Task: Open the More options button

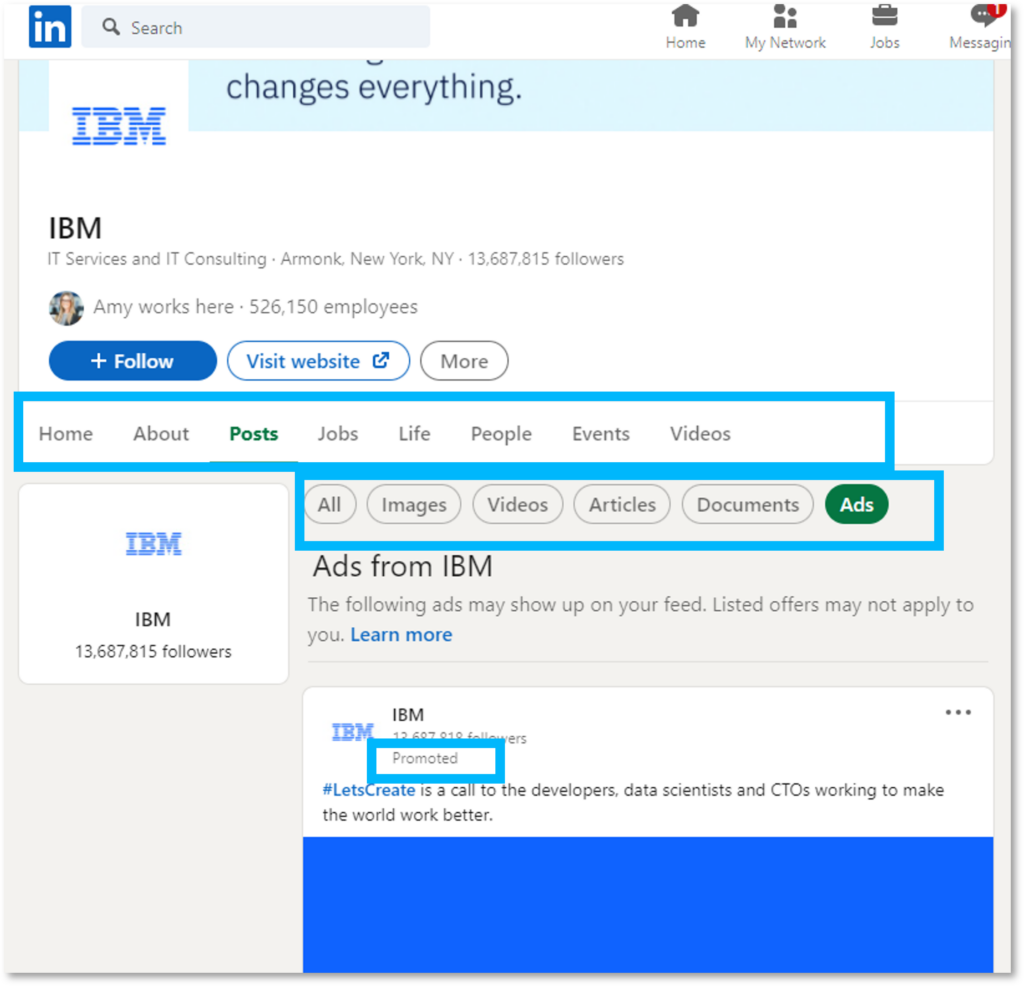Action: [464, 361]
